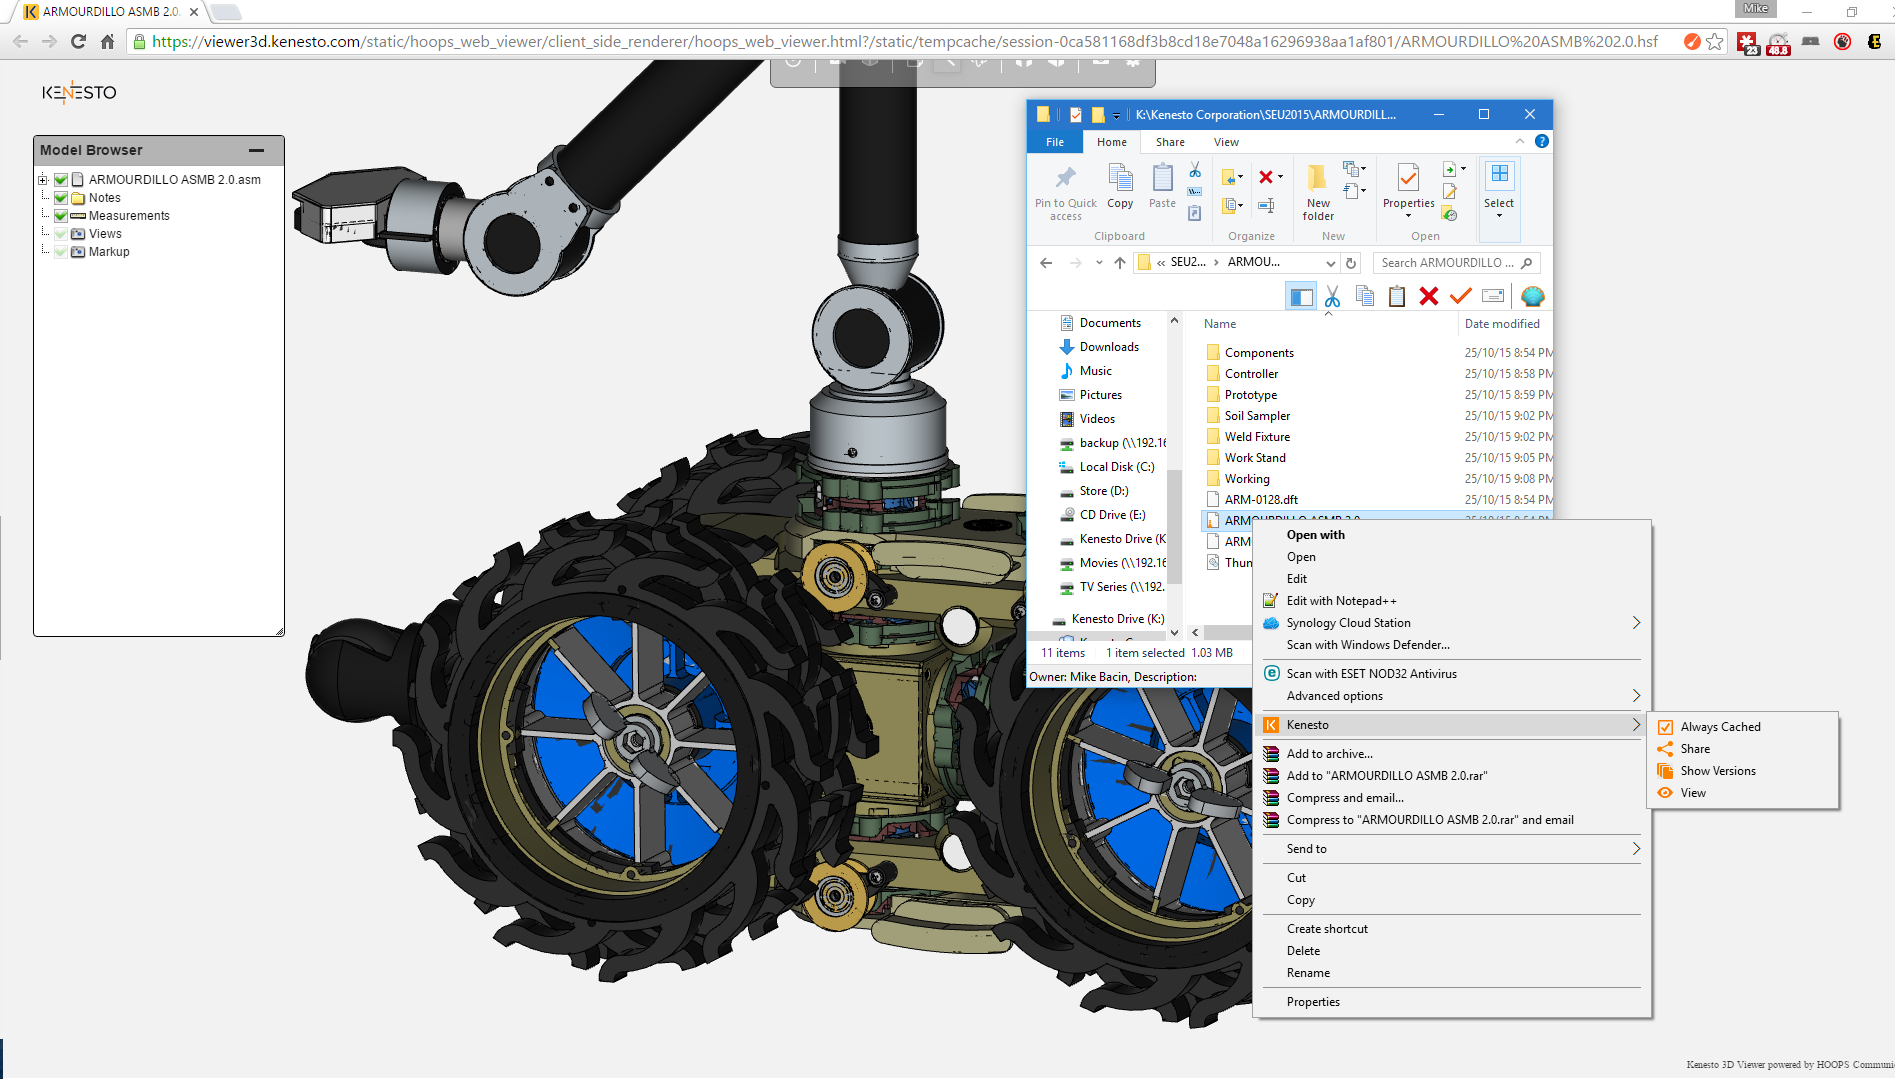Viewport: 1895px width, 1079px height.
Task: Toggle the preview pane button in command bar
Action: (x=1301, y=296)
